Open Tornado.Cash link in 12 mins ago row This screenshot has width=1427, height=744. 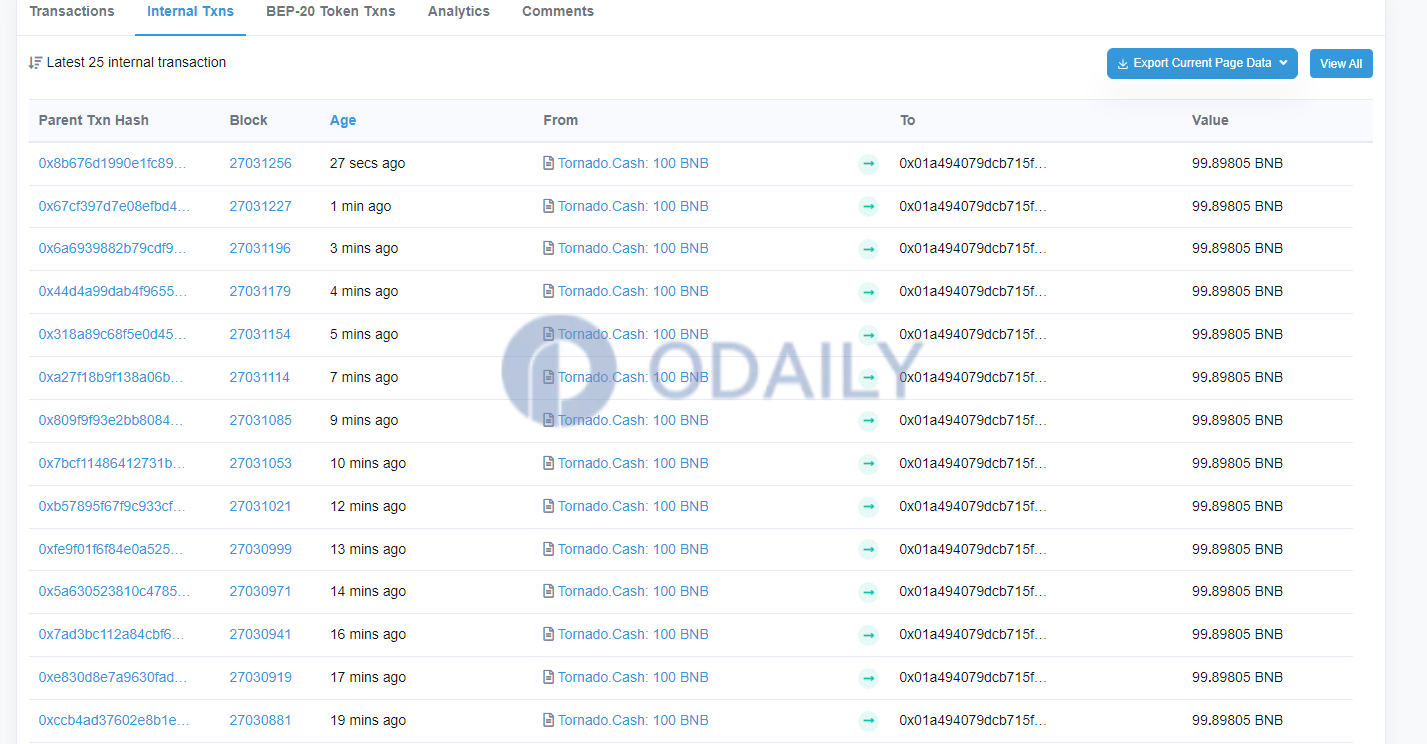(633, 506)
